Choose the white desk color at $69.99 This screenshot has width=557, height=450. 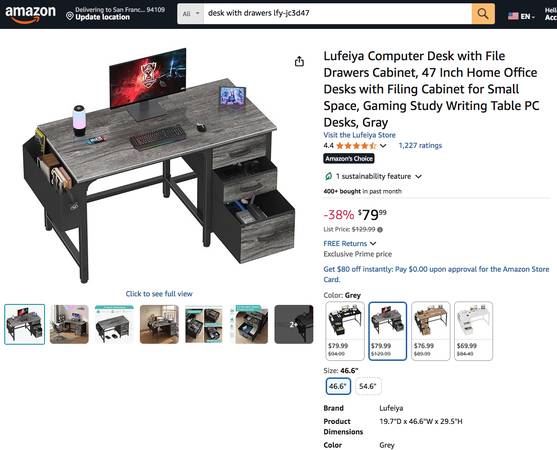[x=473, y=331]
